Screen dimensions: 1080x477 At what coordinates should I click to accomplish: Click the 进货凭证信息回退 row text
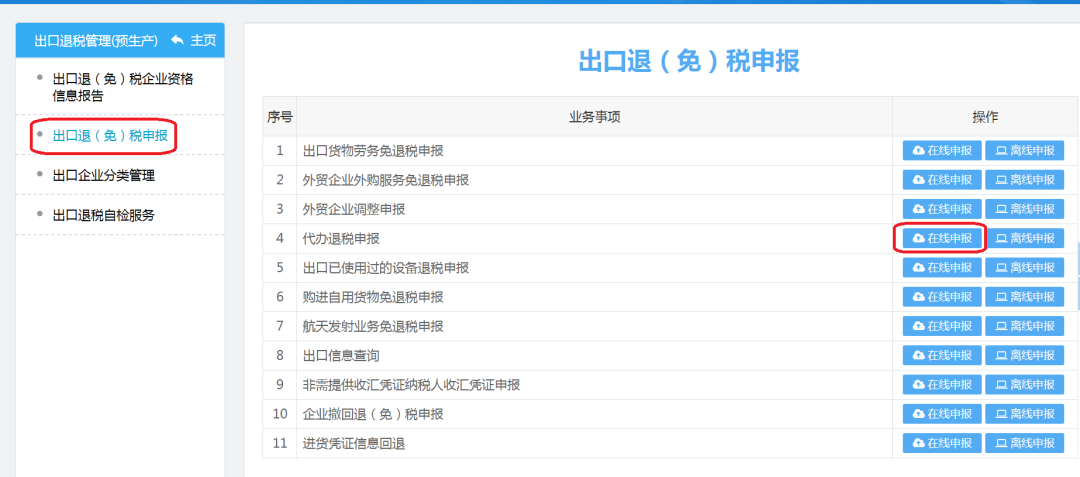click(x=353, y=443)
